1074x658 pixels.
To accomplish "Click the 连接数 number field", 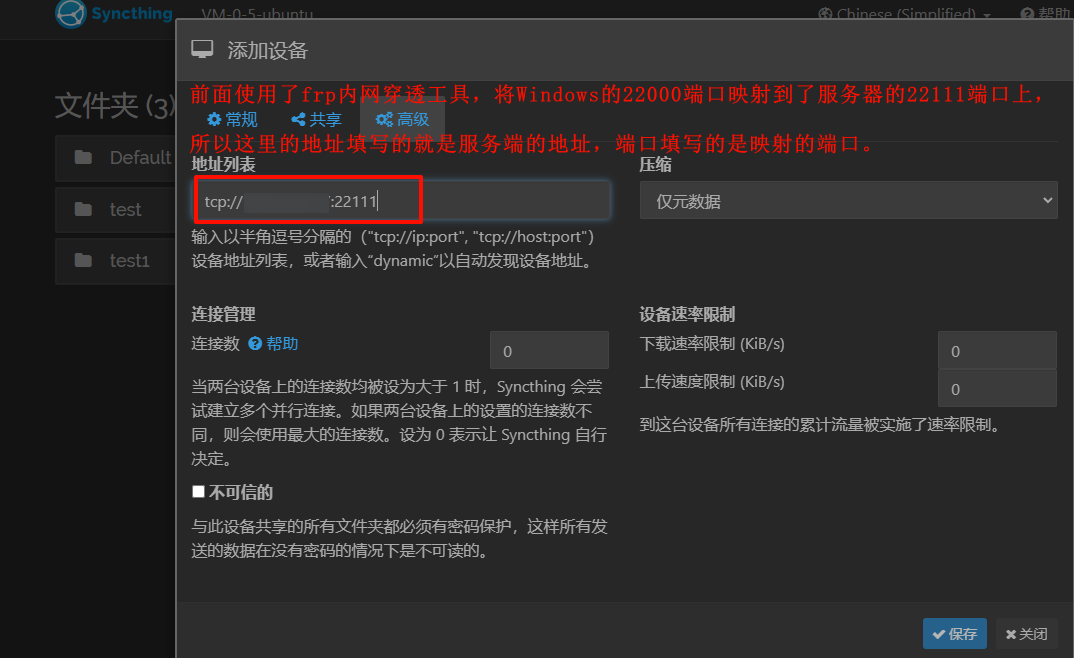I will [x=549, y=351].
